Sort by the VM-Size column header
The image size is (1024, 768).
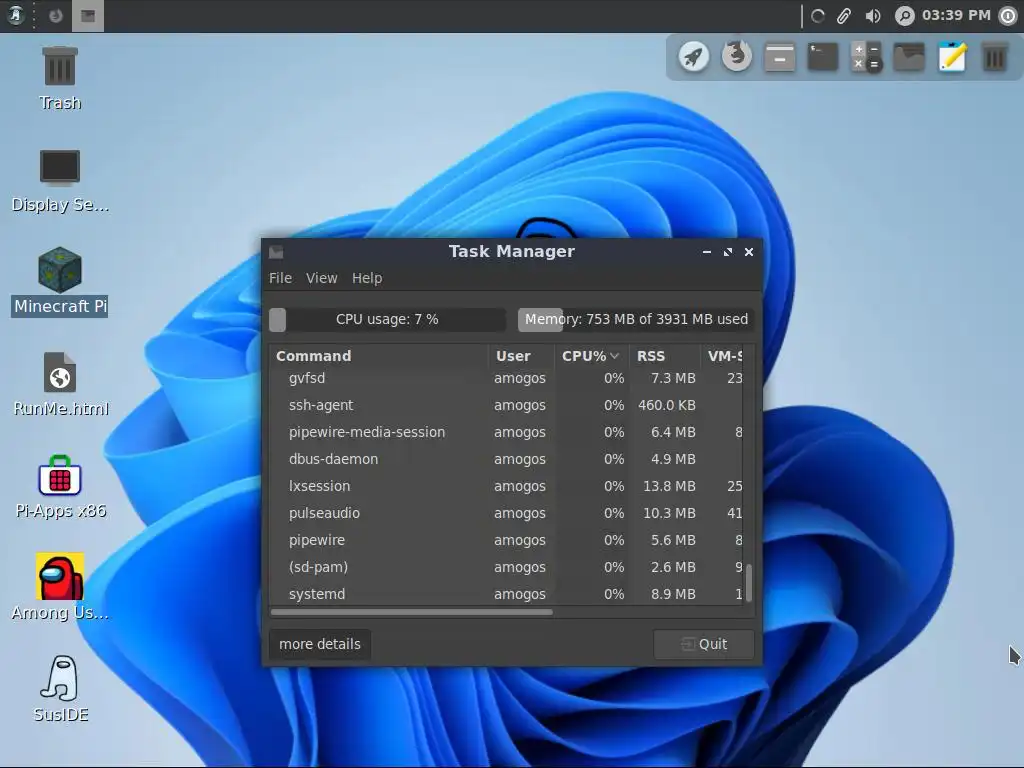click(x=722, y=356)
